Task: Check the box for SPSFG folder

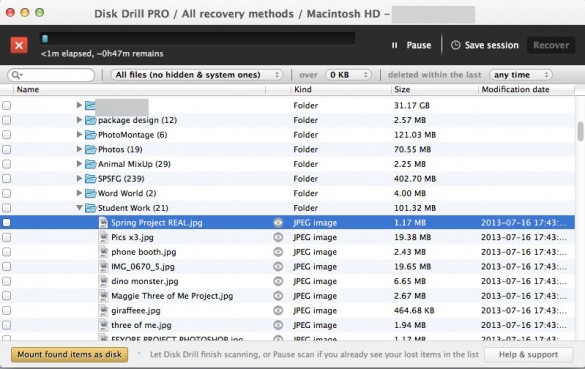Action: [x=6, y=179]
